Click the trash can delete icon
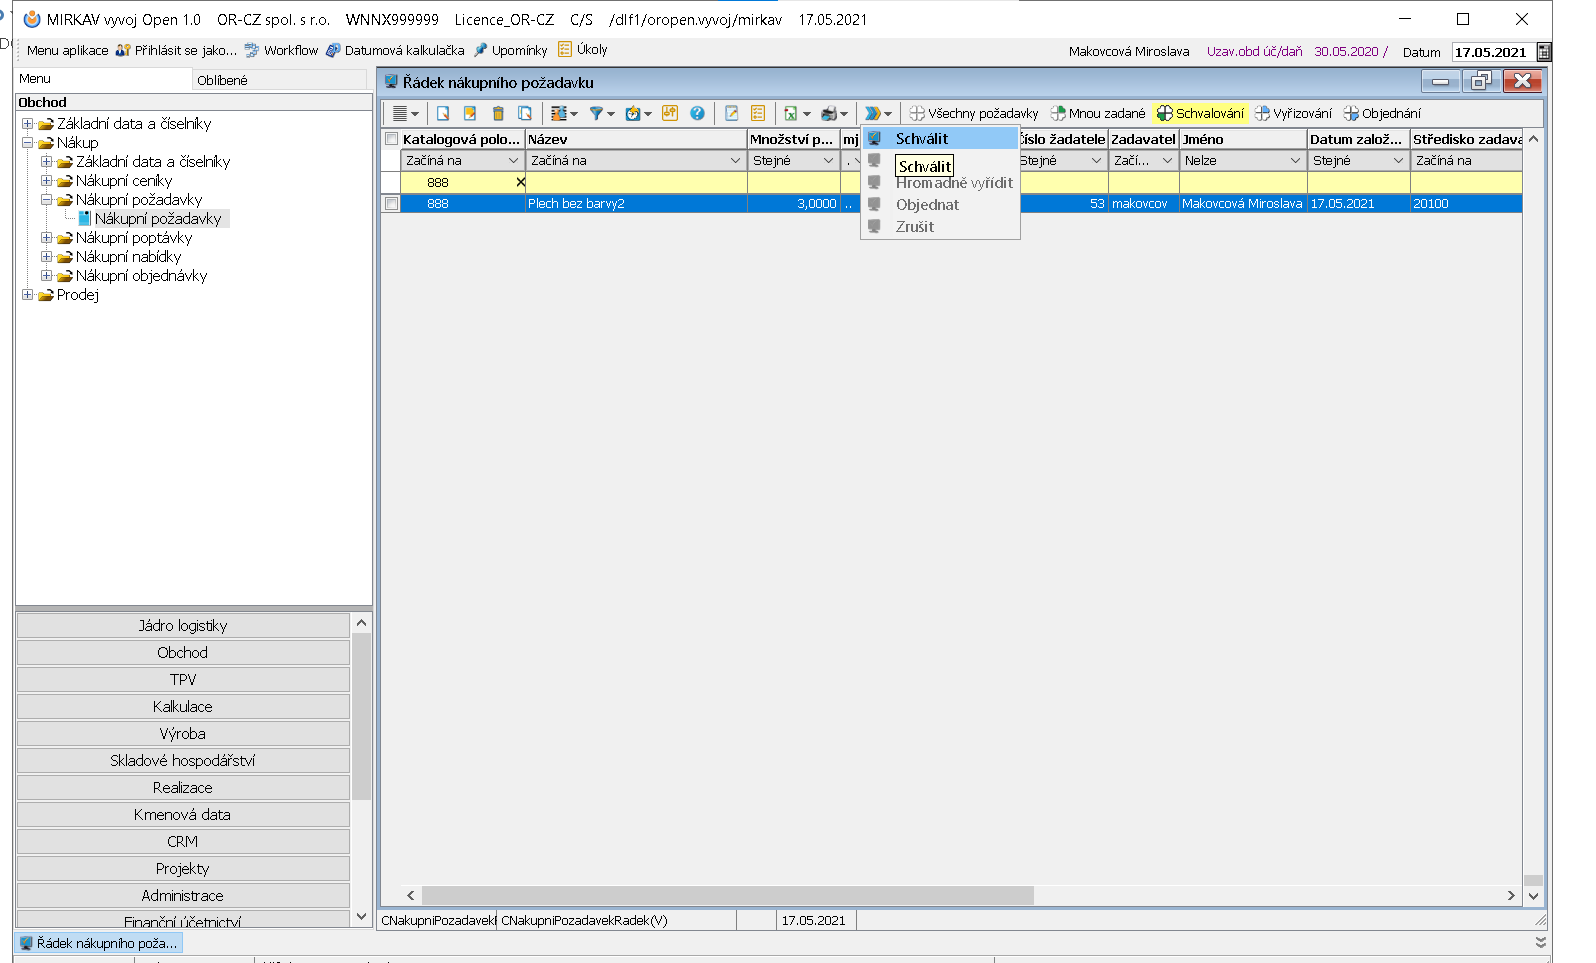Viewport: 1596px width, 963px height. 498,114
